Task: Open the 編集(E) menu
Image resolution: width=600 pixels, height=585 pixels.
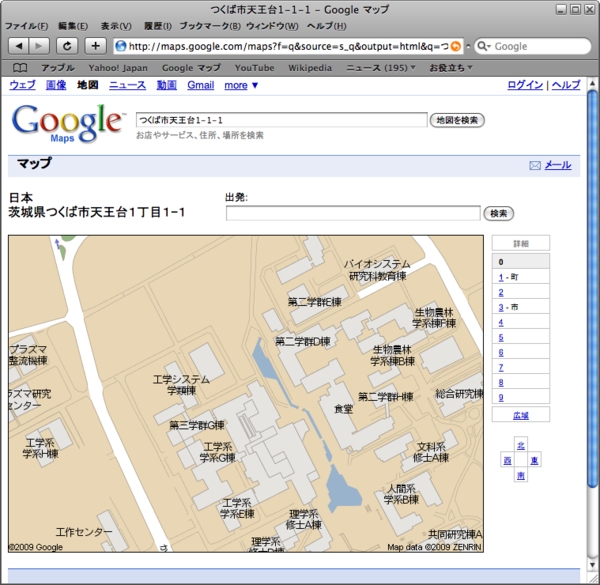Action: pos(73,26)
